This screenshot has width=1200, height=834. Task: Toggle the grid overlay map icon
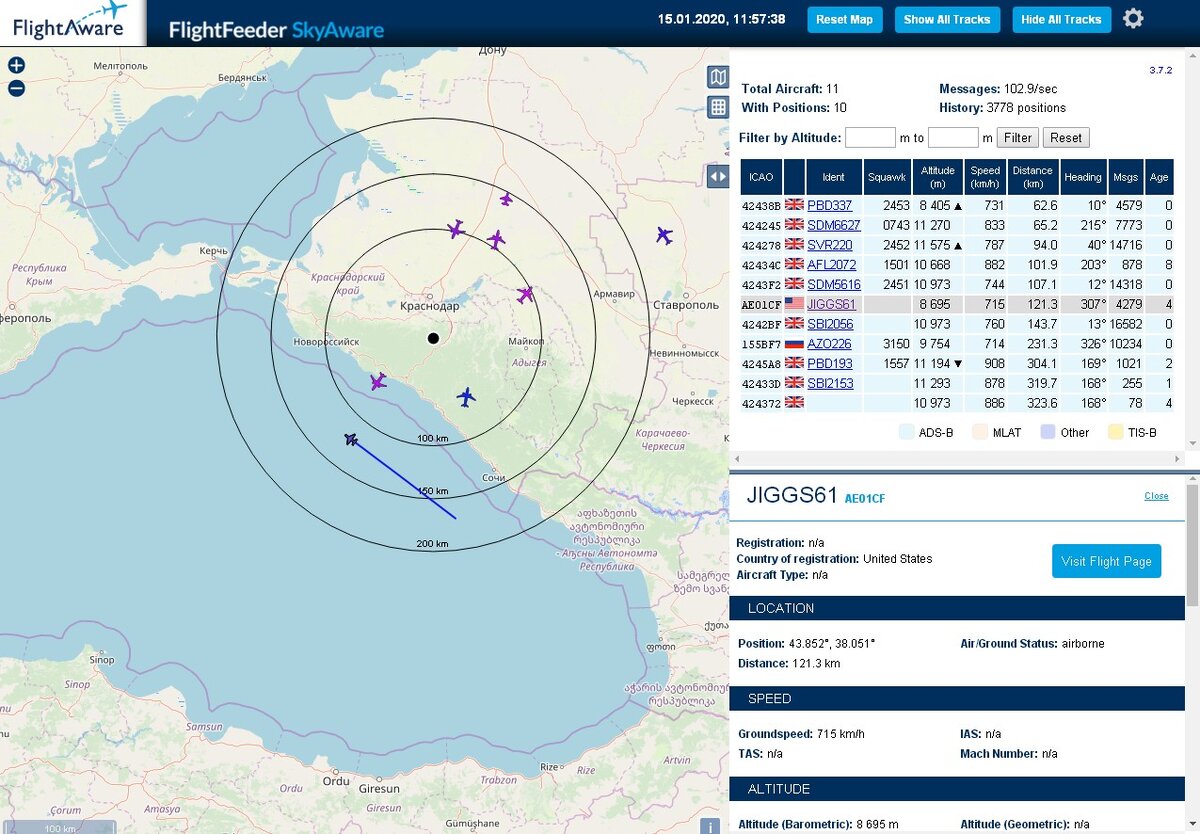[718, 107]
